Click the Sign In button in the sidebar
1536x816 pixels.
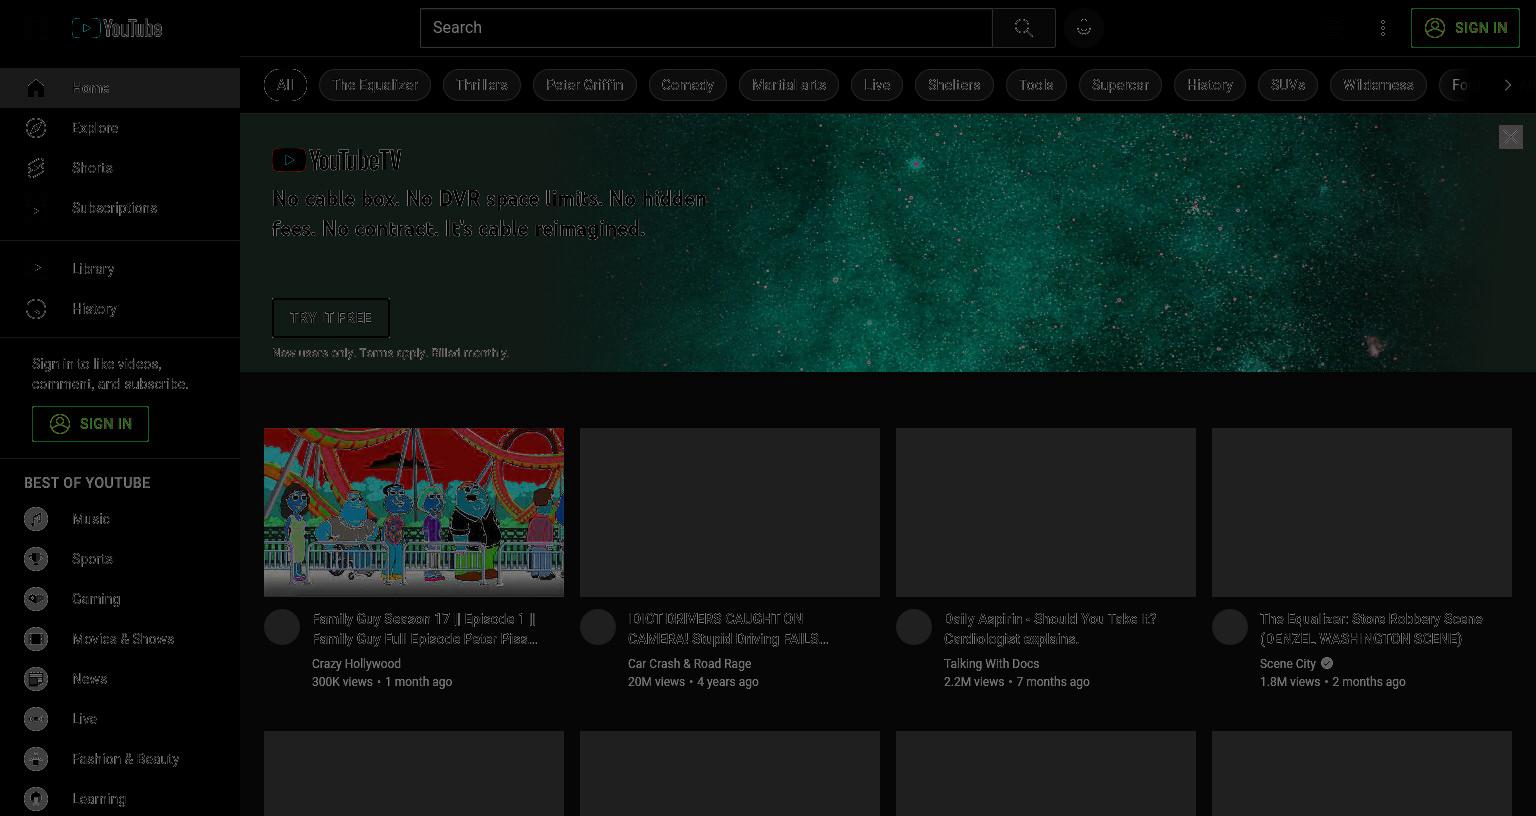(x=90, y=424)
